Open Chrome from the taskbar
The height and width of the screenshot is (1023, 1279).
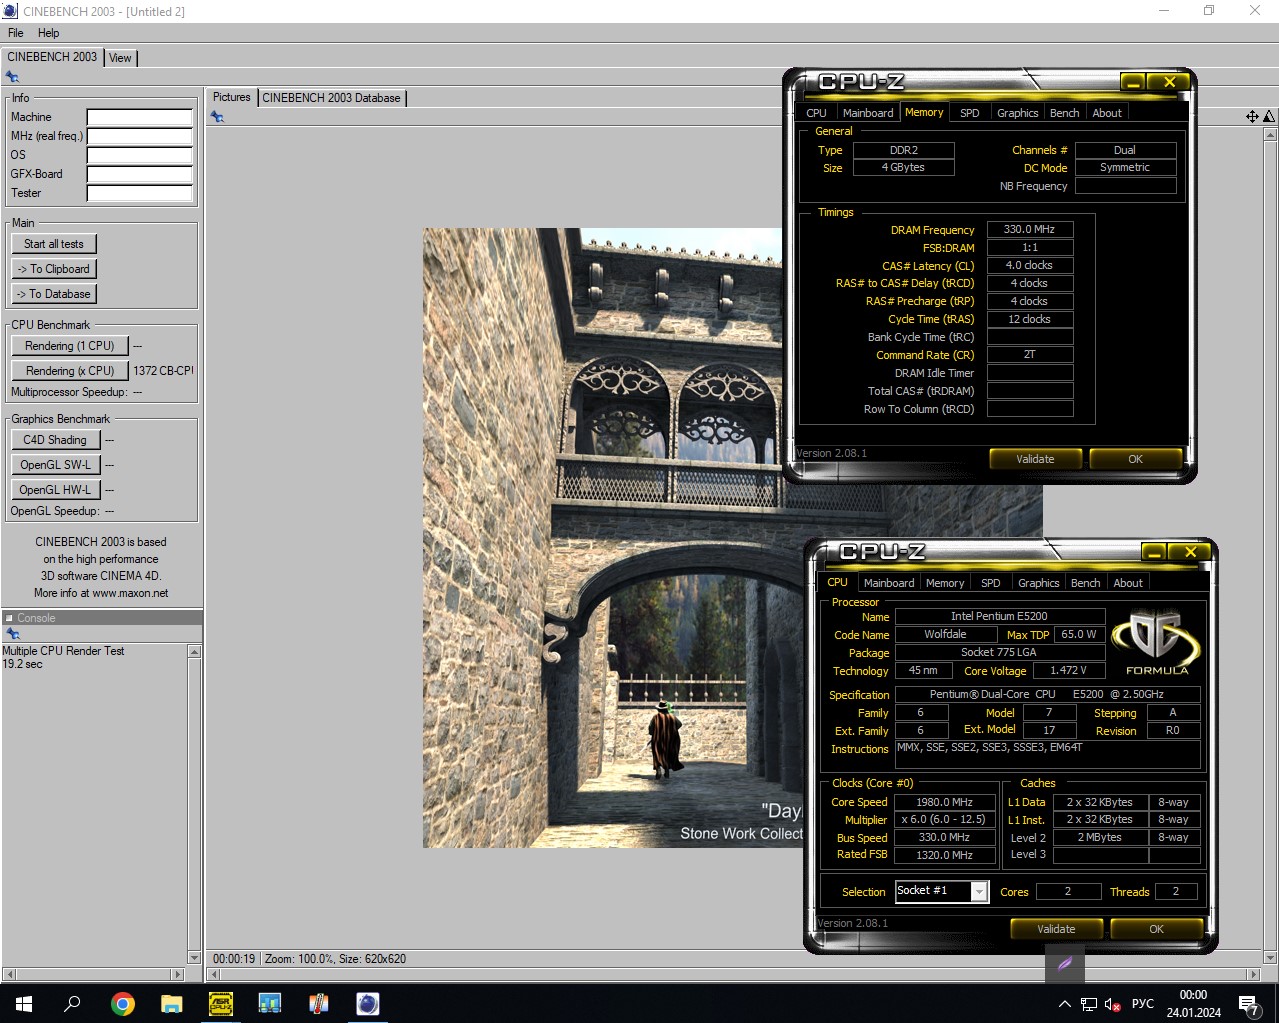click(x=122, y=1003)
